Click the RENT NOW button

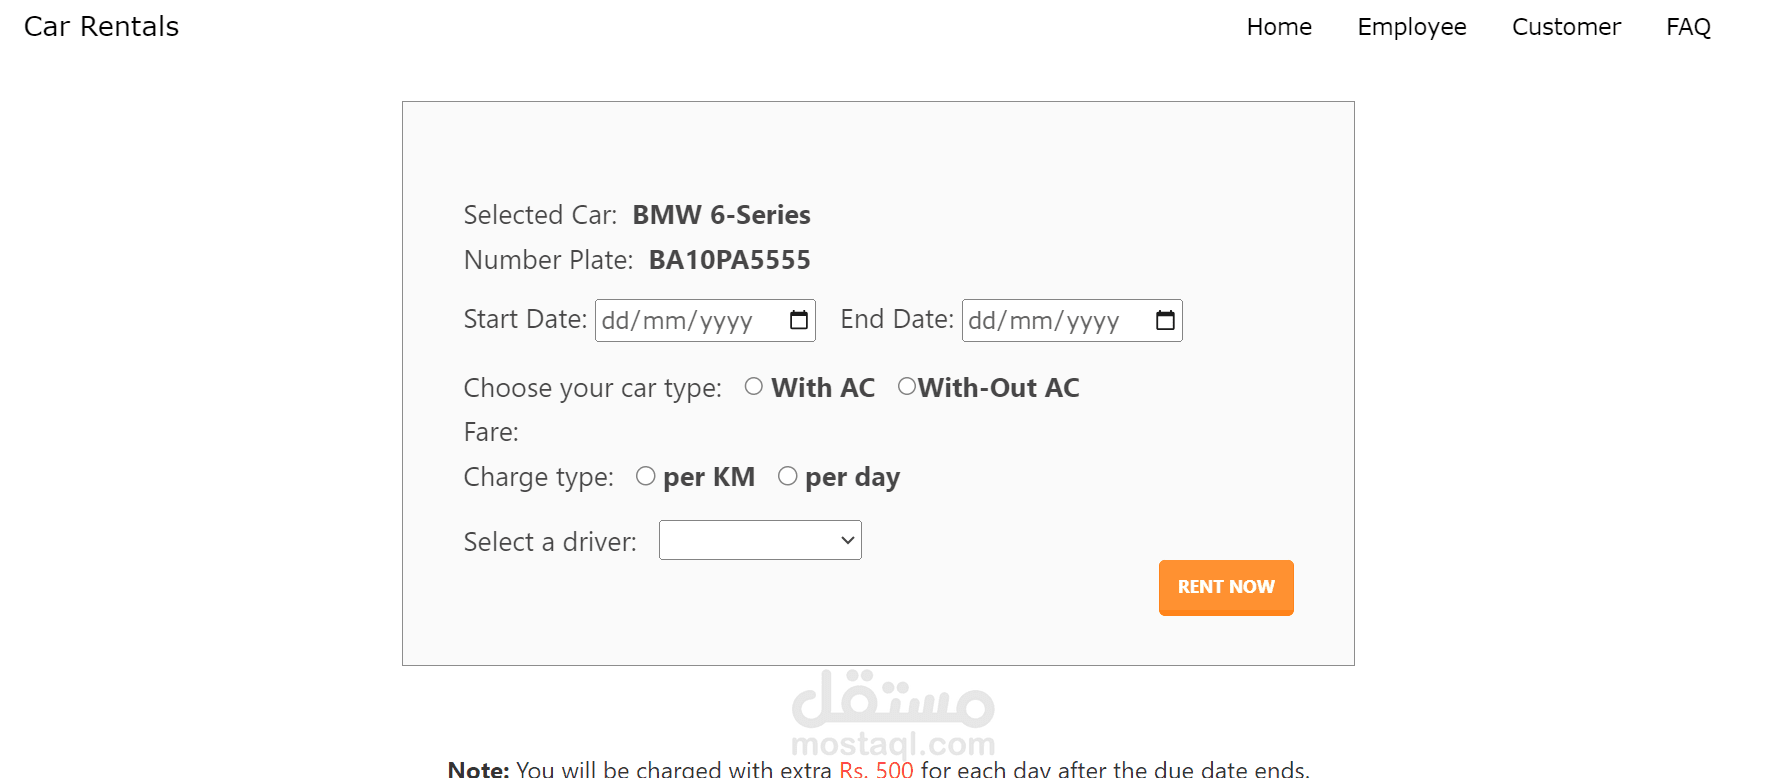click(1226, 587)
